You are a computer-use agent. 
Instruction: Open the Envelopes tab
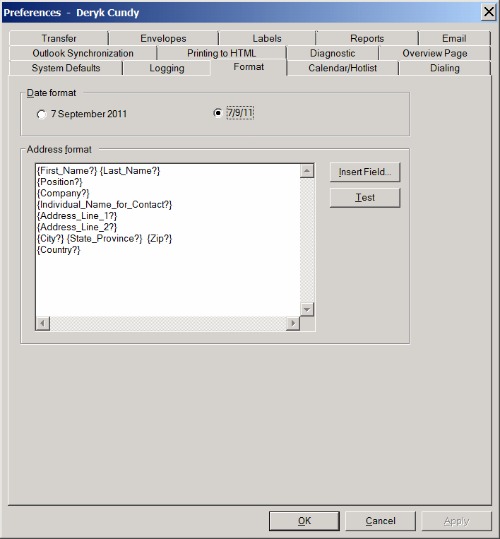tap(163, 38)
